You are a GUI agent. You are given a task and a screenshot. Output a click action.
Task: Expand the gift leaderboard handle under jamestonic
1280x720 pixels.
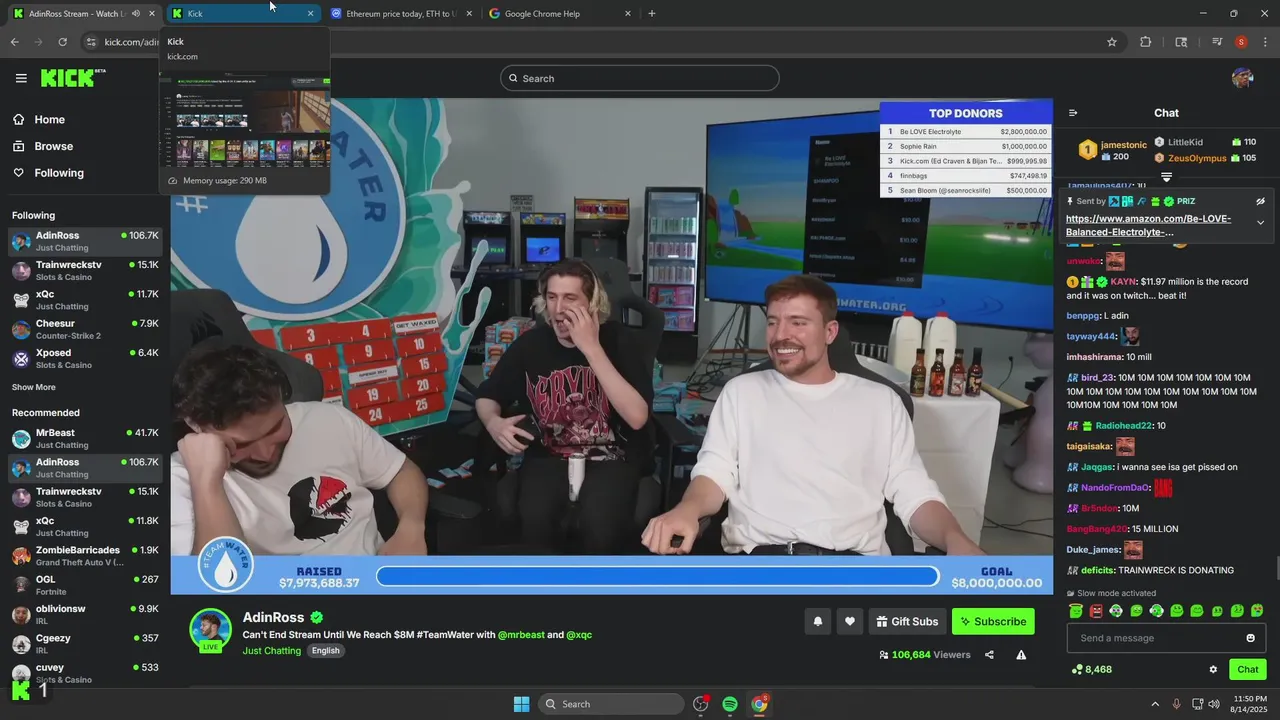coord(1166,177)
